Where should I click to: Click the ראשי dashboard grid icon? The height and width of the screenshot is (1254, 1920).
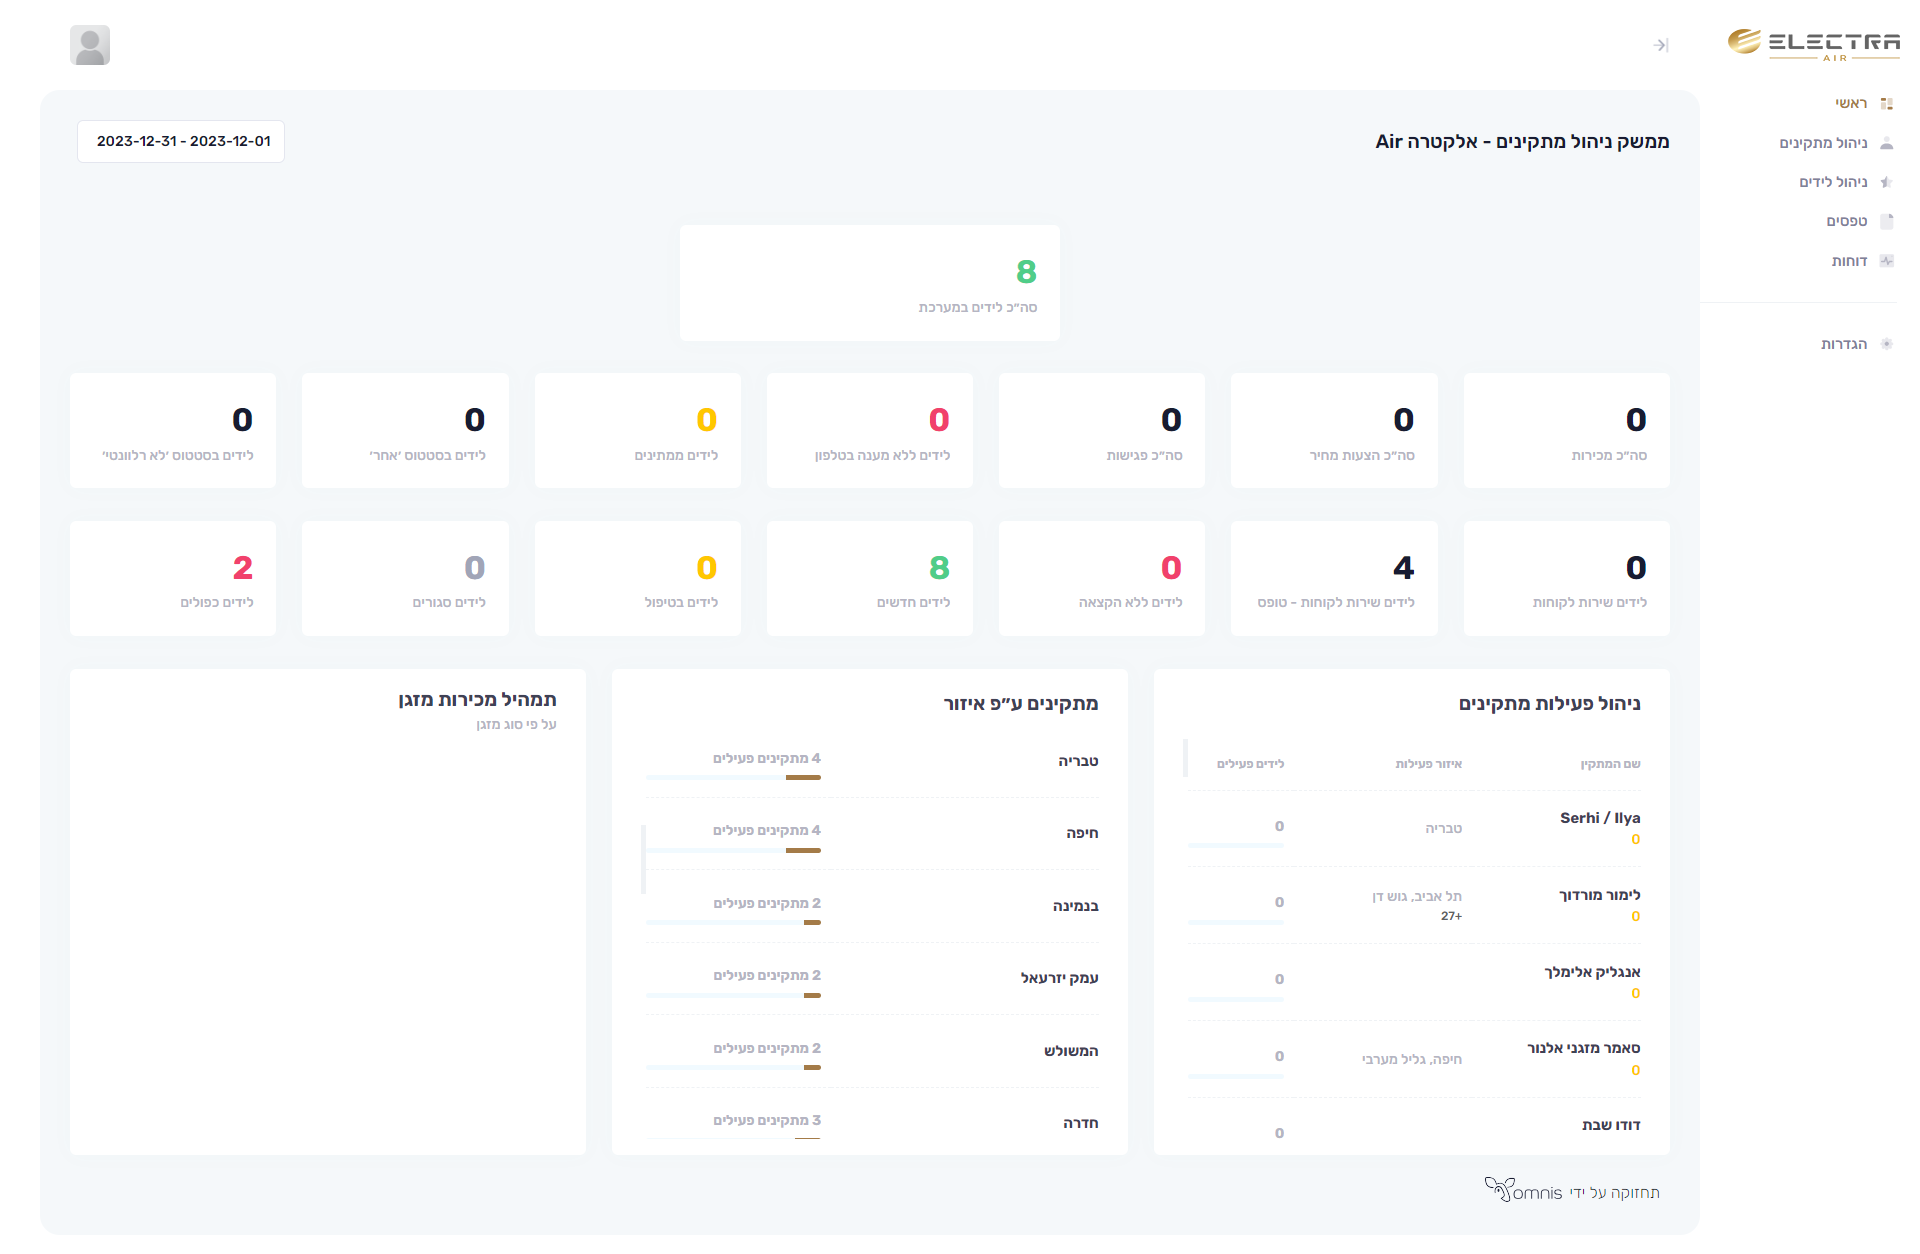1887,104
